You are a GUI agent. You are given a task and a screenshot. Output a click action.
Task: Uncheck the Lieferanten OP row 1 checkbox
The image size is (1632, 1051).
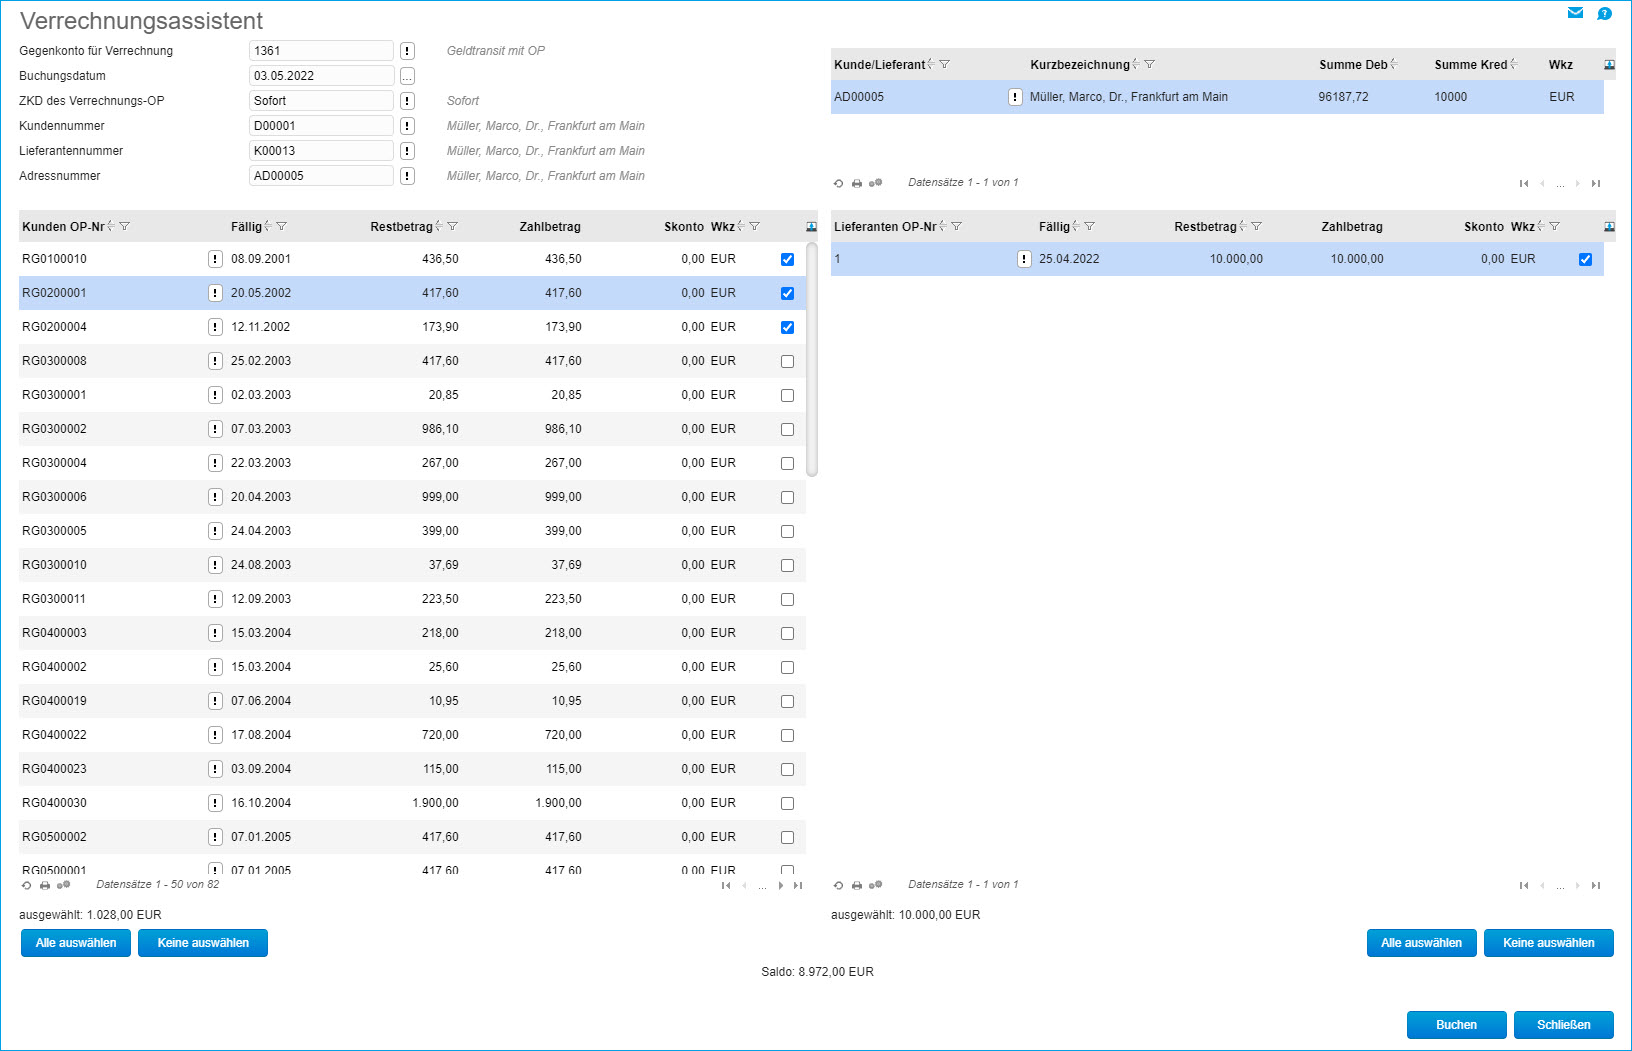point(1585,260)
